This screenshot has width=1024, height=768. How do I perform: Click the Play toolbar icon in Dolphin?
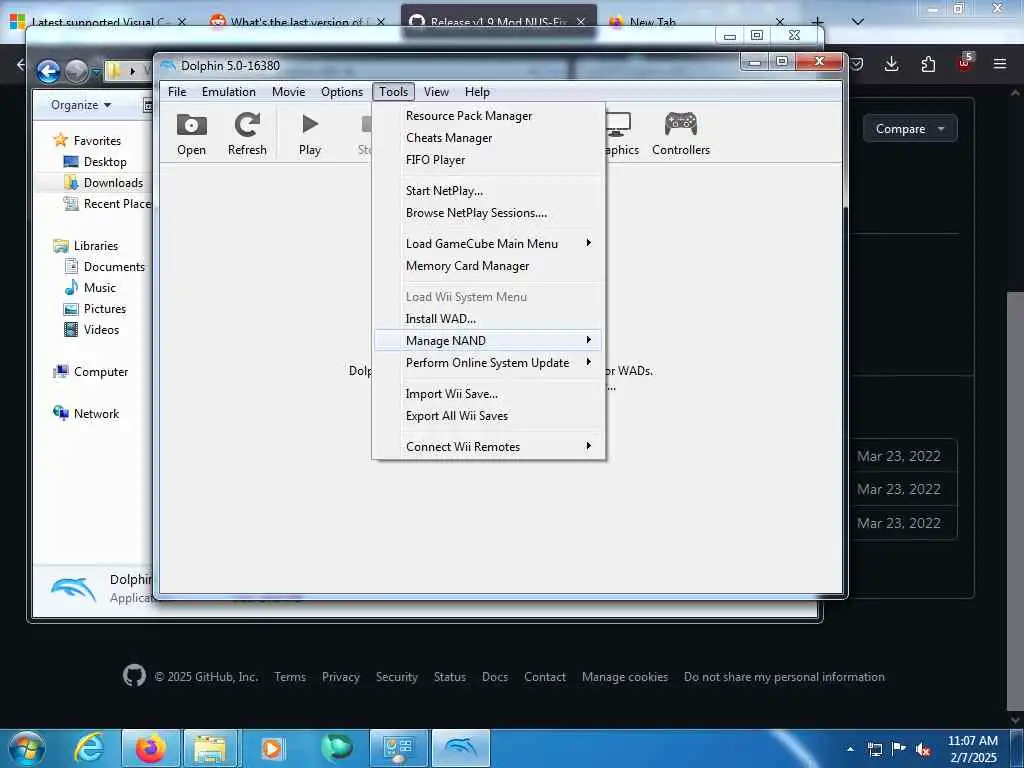(x=310, y=134)
